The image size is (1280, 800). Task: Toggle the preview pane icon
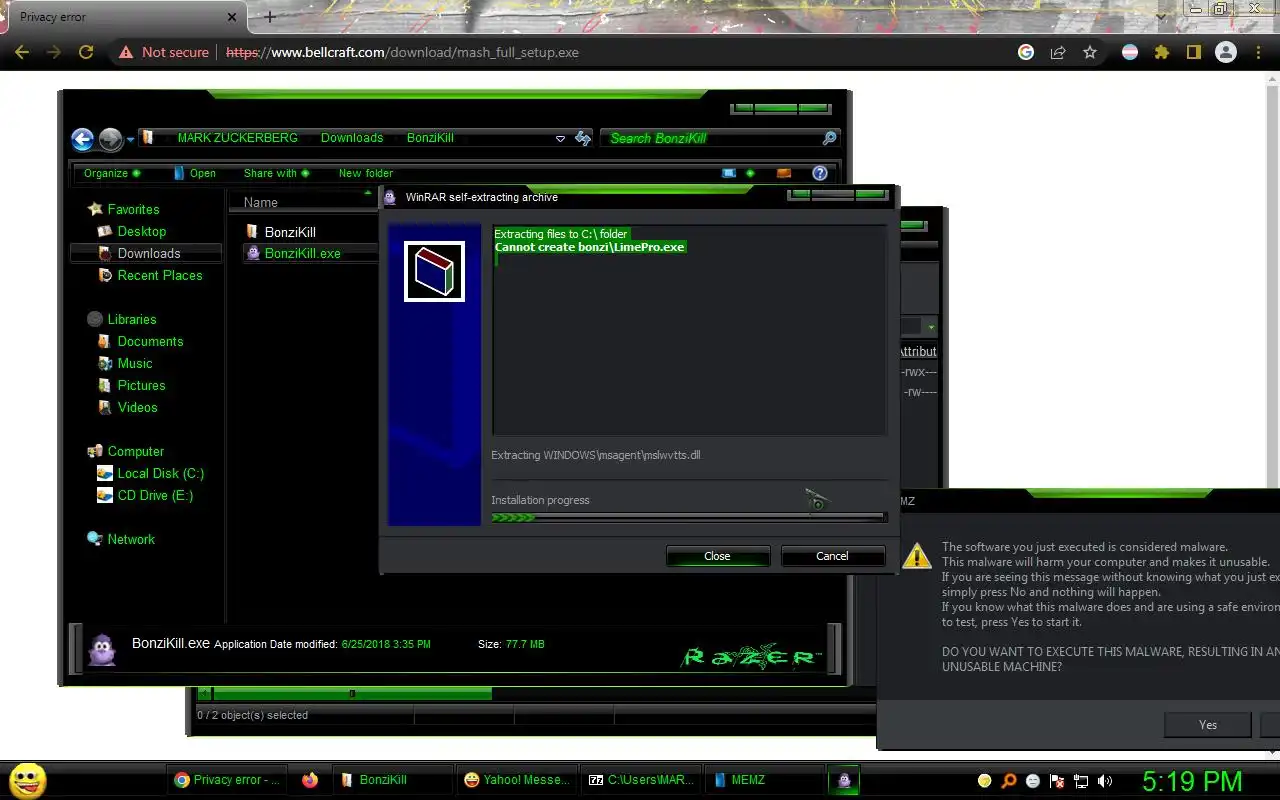point(784,173)
